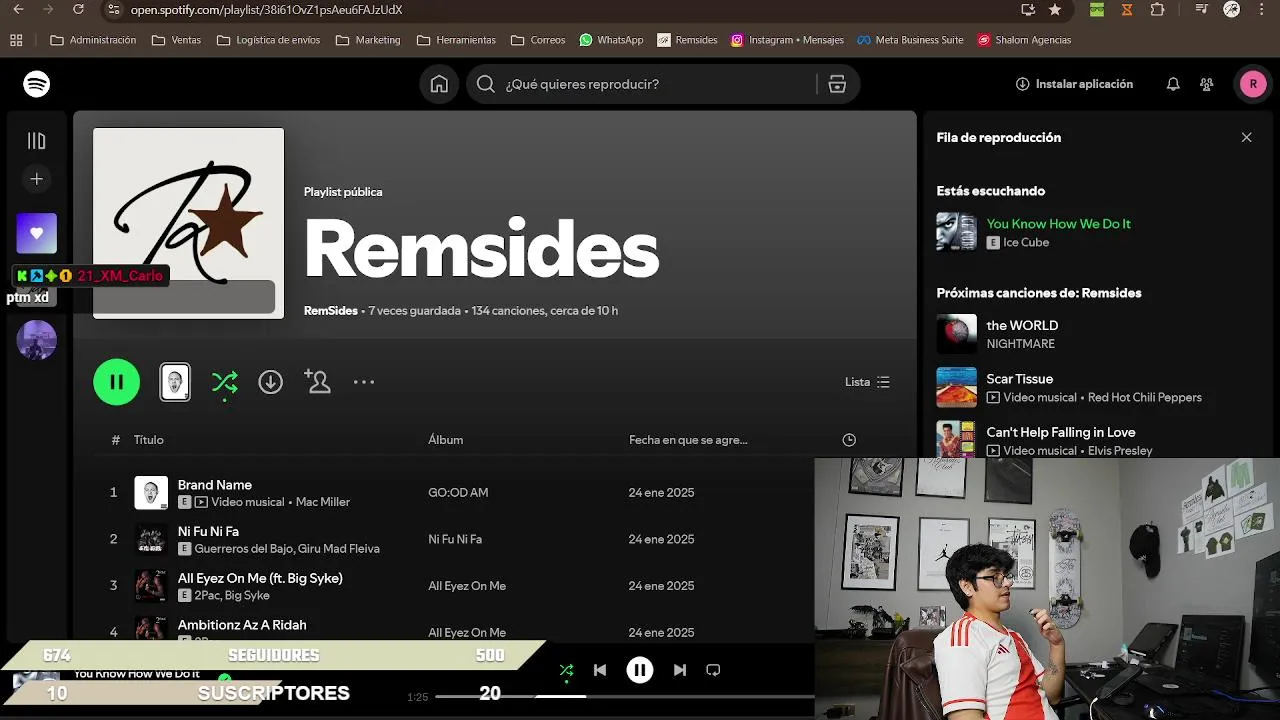This screenshot has height=720, width=1280.
Task: Open the Marketing bookmarks folder
Action: click(368, 40)
